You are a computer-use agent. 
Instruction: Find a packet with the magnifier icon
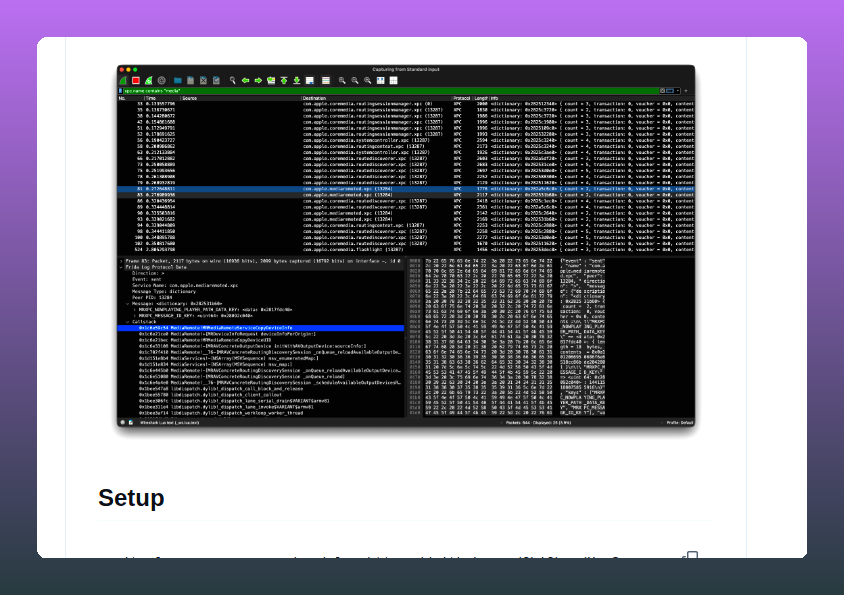(233, 80)
